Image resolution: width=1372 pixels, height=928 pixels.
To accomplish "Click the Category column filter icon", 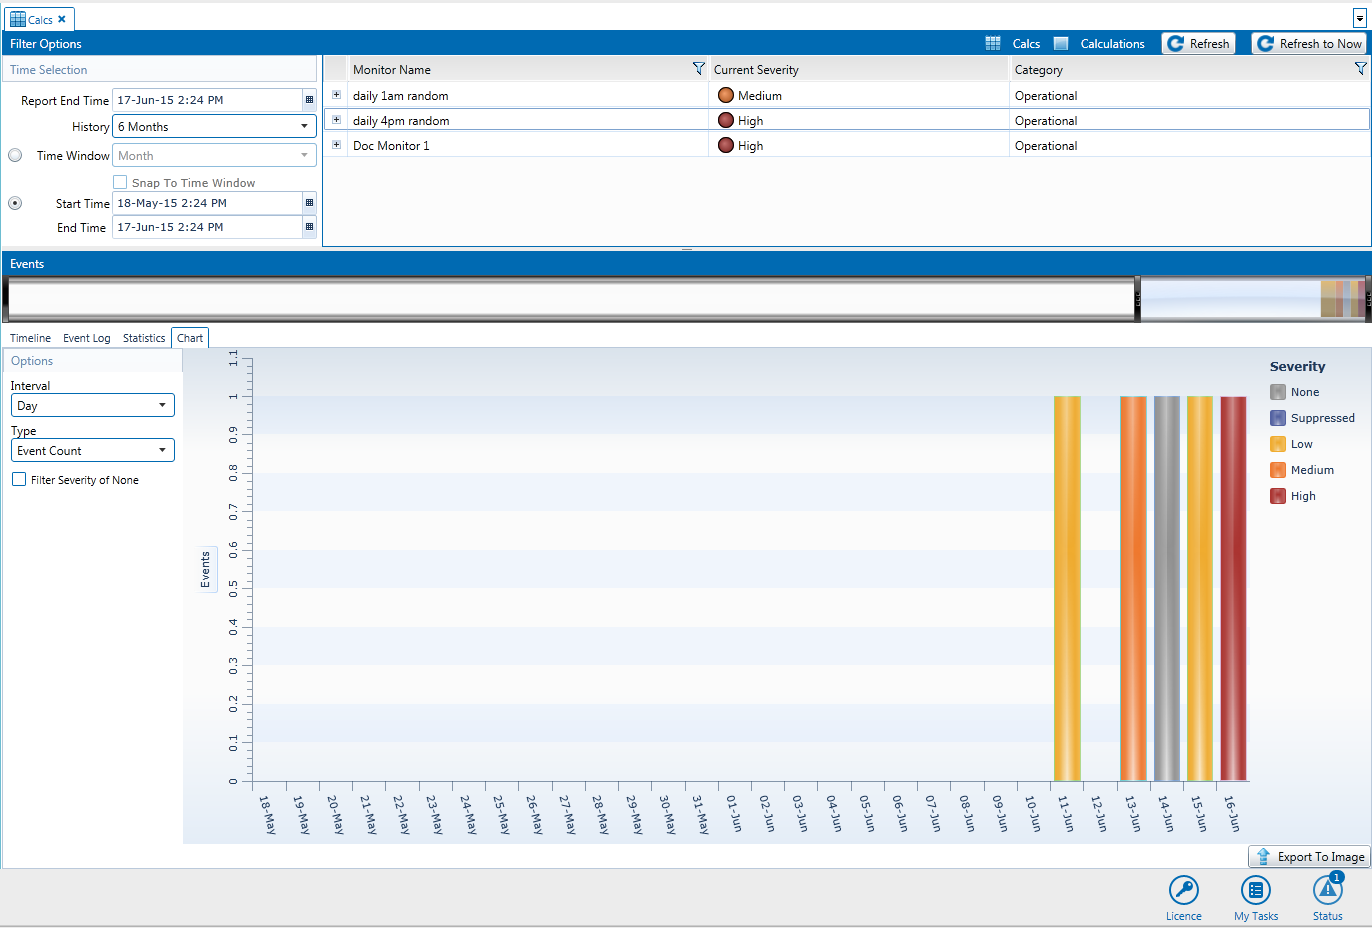I will tap(1360, 69).
